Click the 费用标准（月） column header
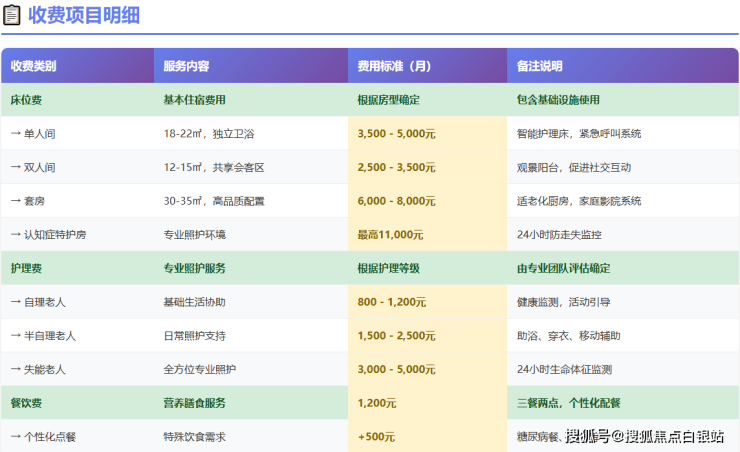 coord(394,66)
